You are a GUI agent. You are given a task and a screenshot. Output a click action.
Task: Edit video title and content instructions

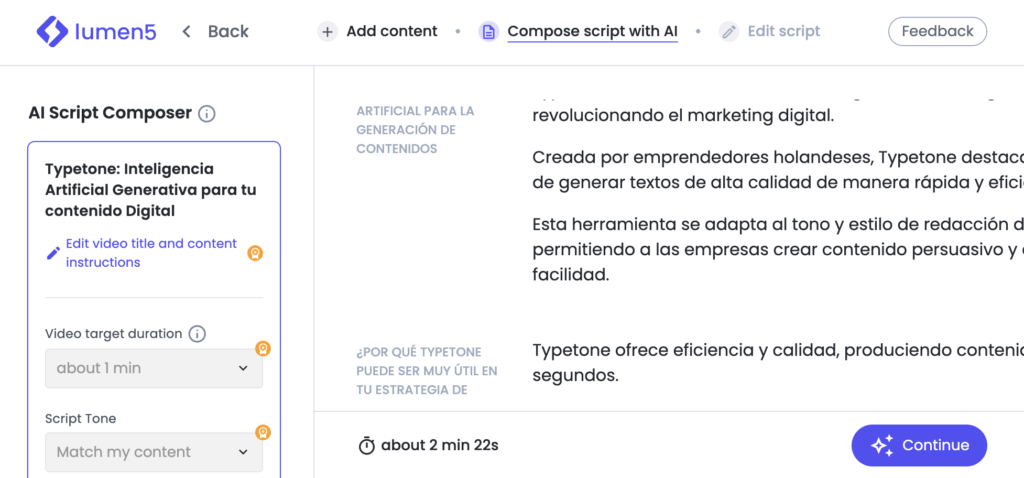(x=151, y=253)
